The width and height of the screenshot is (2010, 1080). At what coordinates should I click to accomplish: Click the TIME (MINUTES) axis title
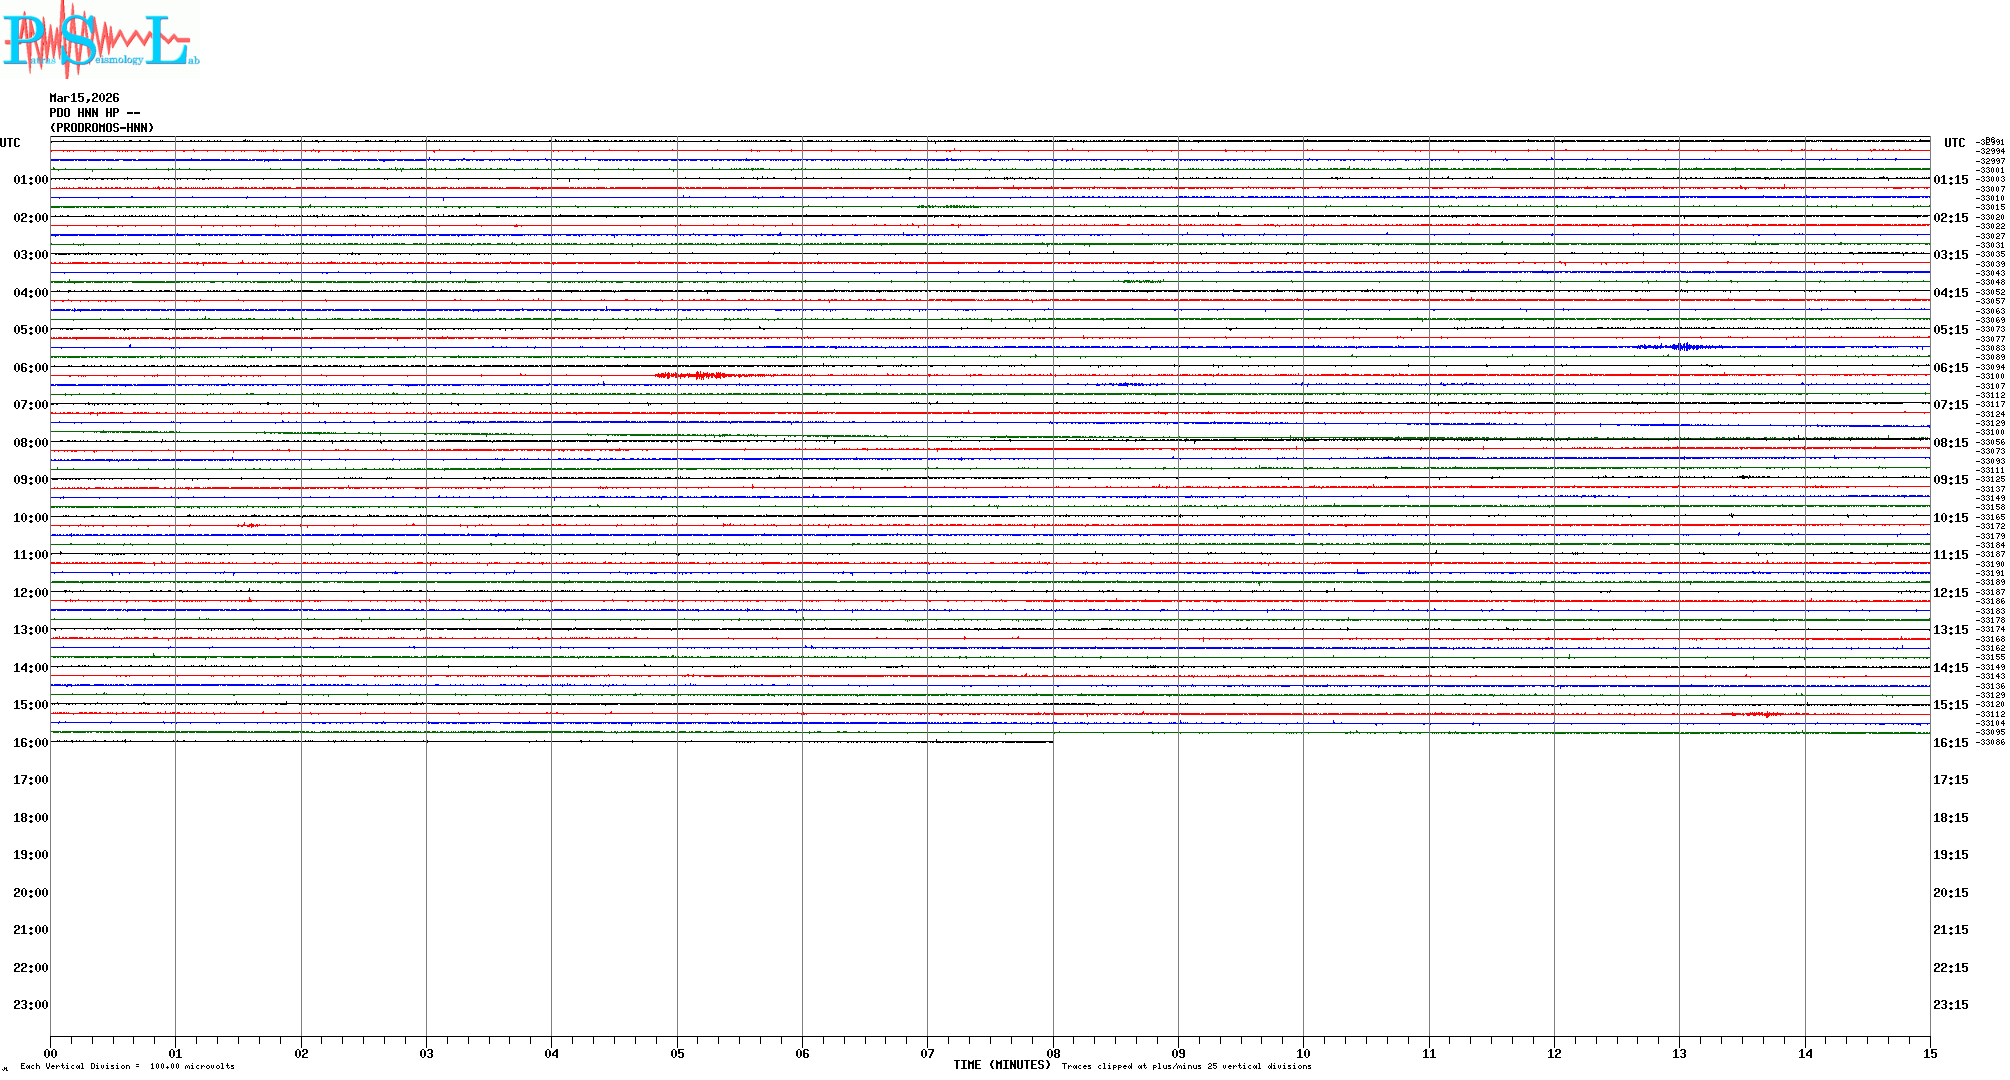click(1001, 1065)
